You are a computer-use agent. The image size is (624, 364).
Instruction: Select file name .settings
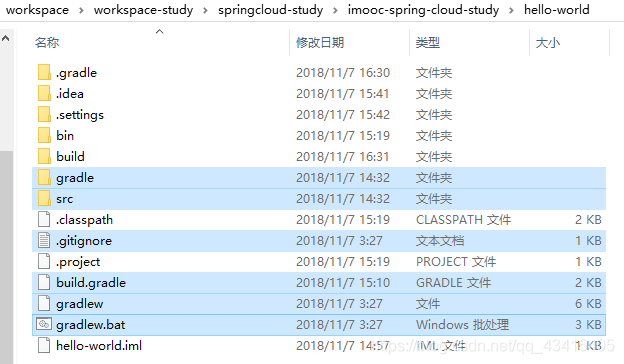coord(80,115)
